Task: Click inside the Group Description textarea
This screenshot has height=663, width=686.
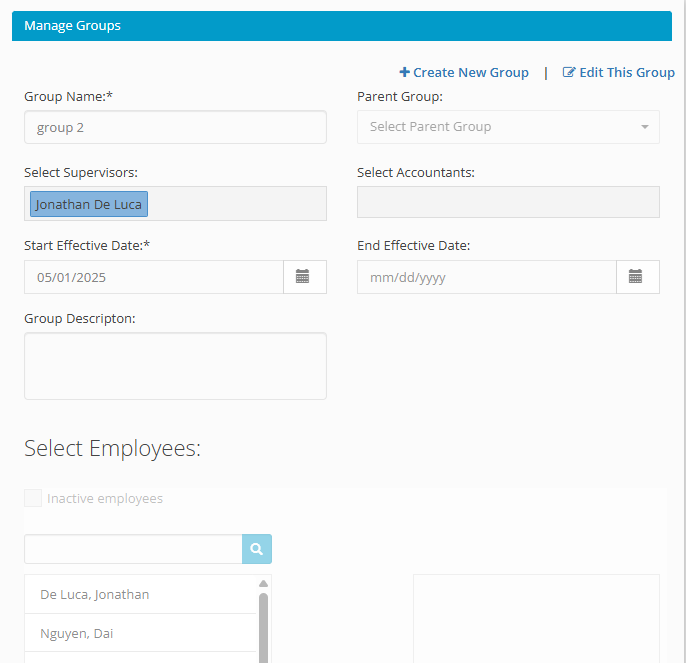Action: [x=175, y=366]
